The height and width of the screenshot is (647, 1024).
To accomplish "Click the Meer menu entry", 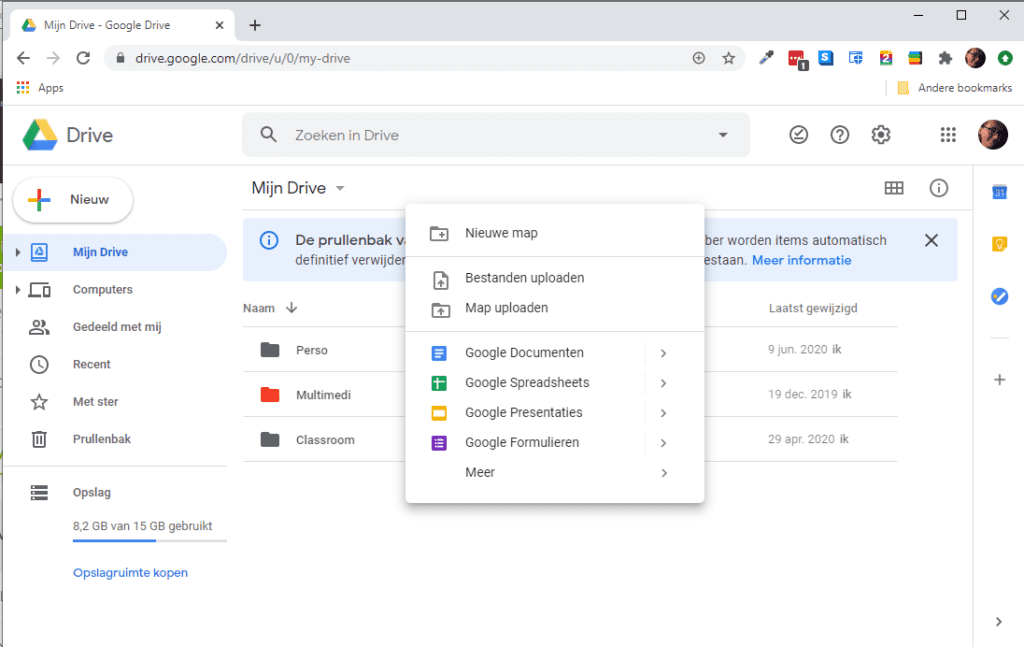I will pos(554,473).
